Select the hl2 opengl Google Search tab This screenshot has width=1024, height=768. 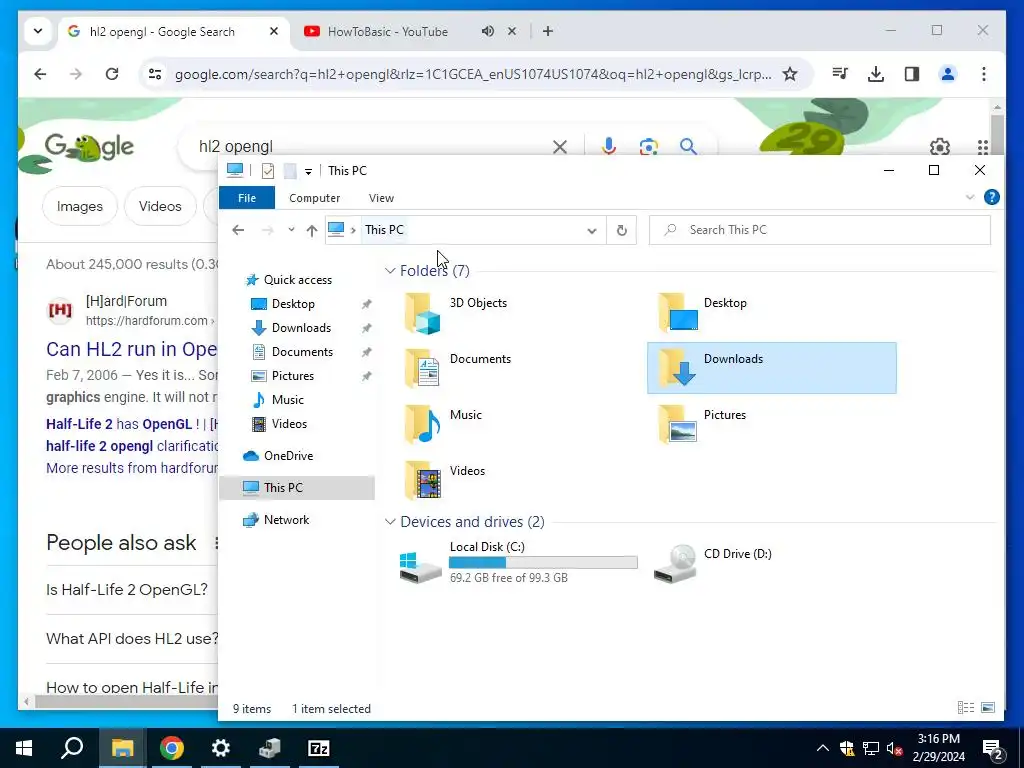162,31
